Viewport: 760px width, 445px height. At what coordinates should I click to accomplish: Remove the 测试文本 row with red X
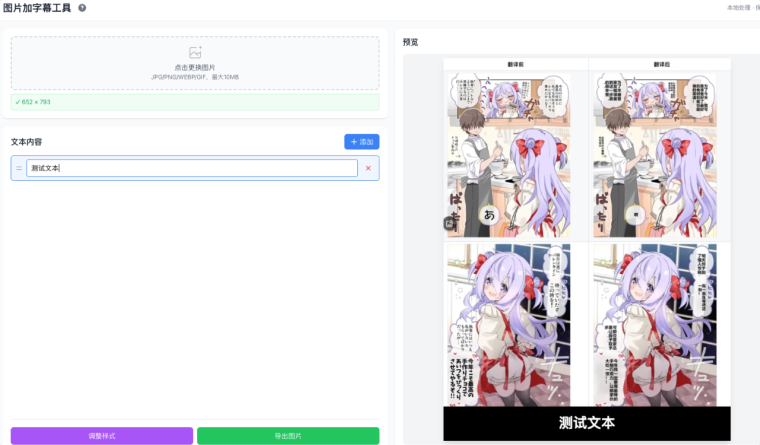pyautogui.click(x=368, y=168)
